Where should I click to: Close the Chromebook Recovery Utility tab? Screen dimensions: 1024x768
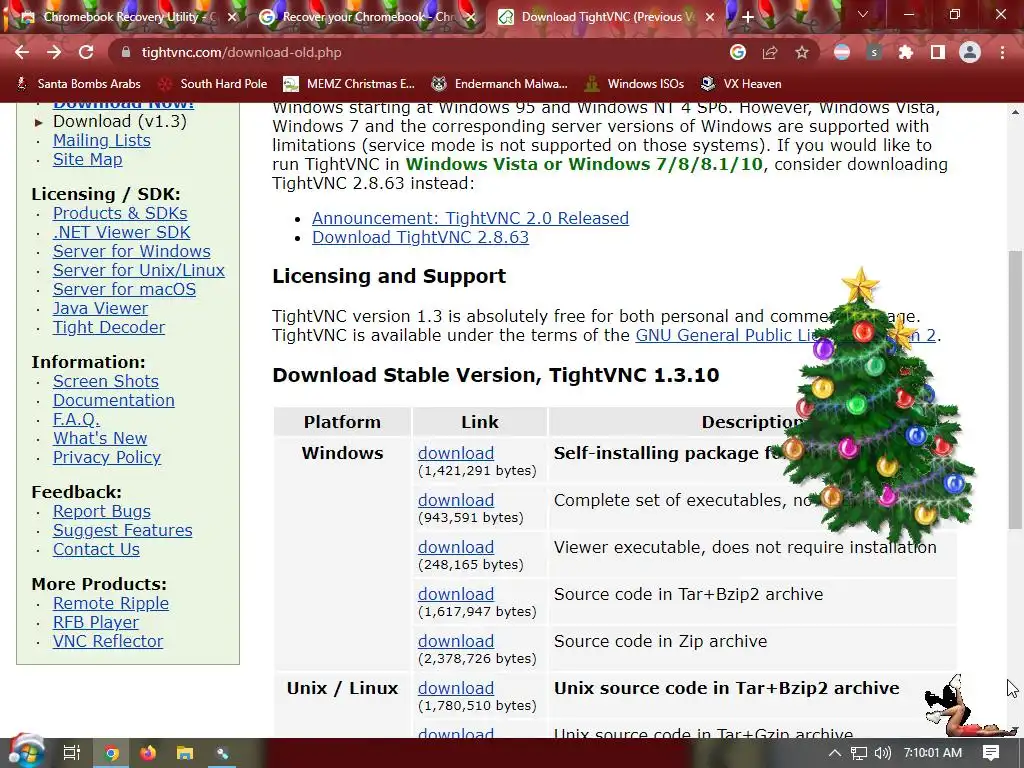coord(232,17)
